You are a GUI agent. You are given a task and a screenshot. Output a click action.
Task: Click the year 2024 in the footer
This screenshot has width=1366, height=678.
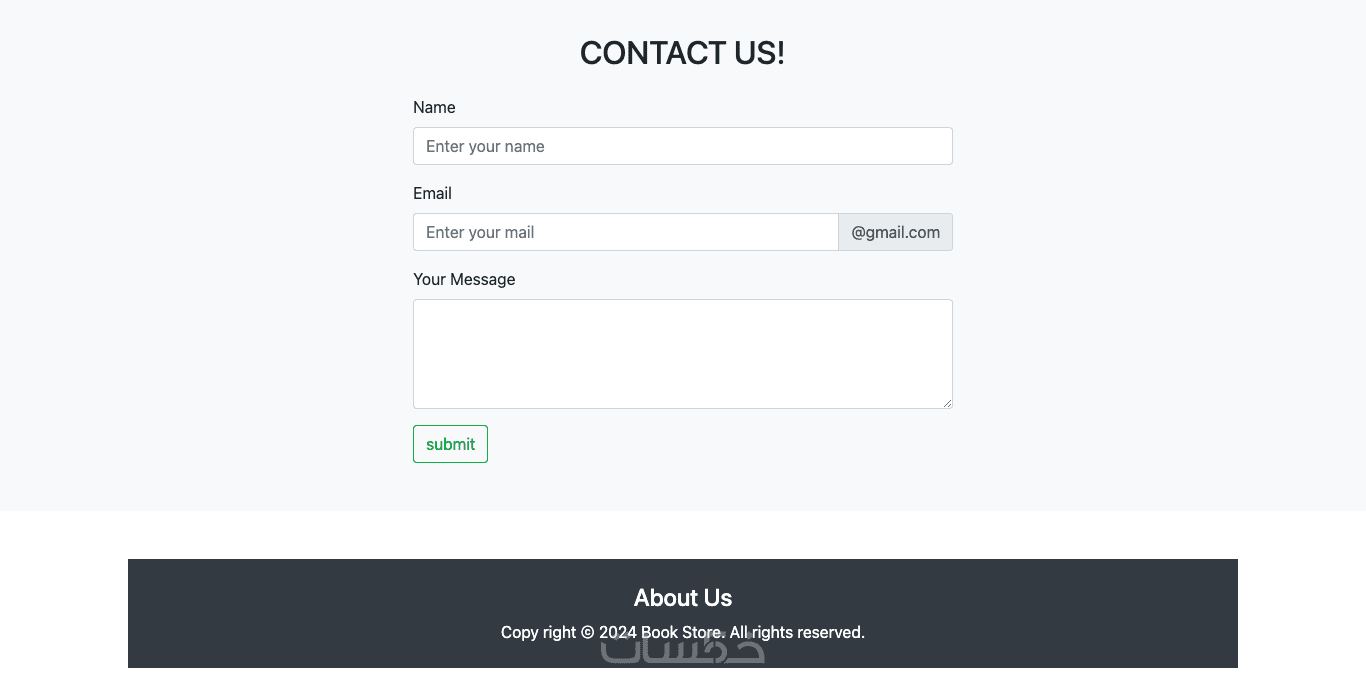pos(617,632)
